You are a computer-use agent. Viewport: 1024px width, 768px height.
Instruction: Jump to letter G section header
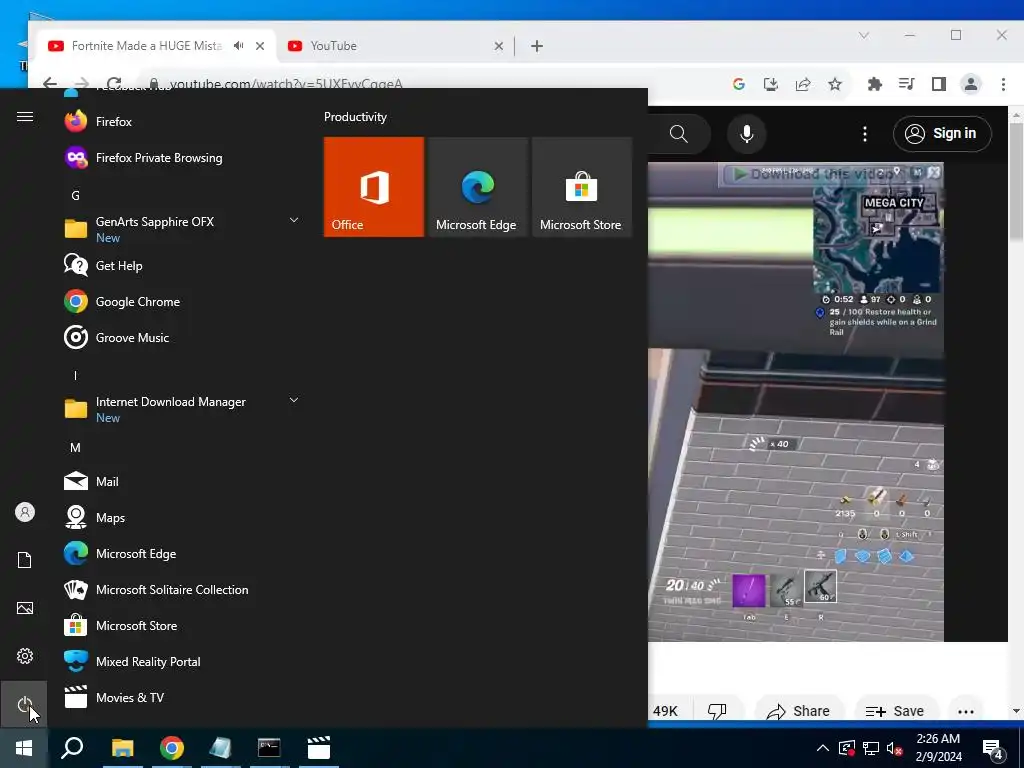pos(75,195)
